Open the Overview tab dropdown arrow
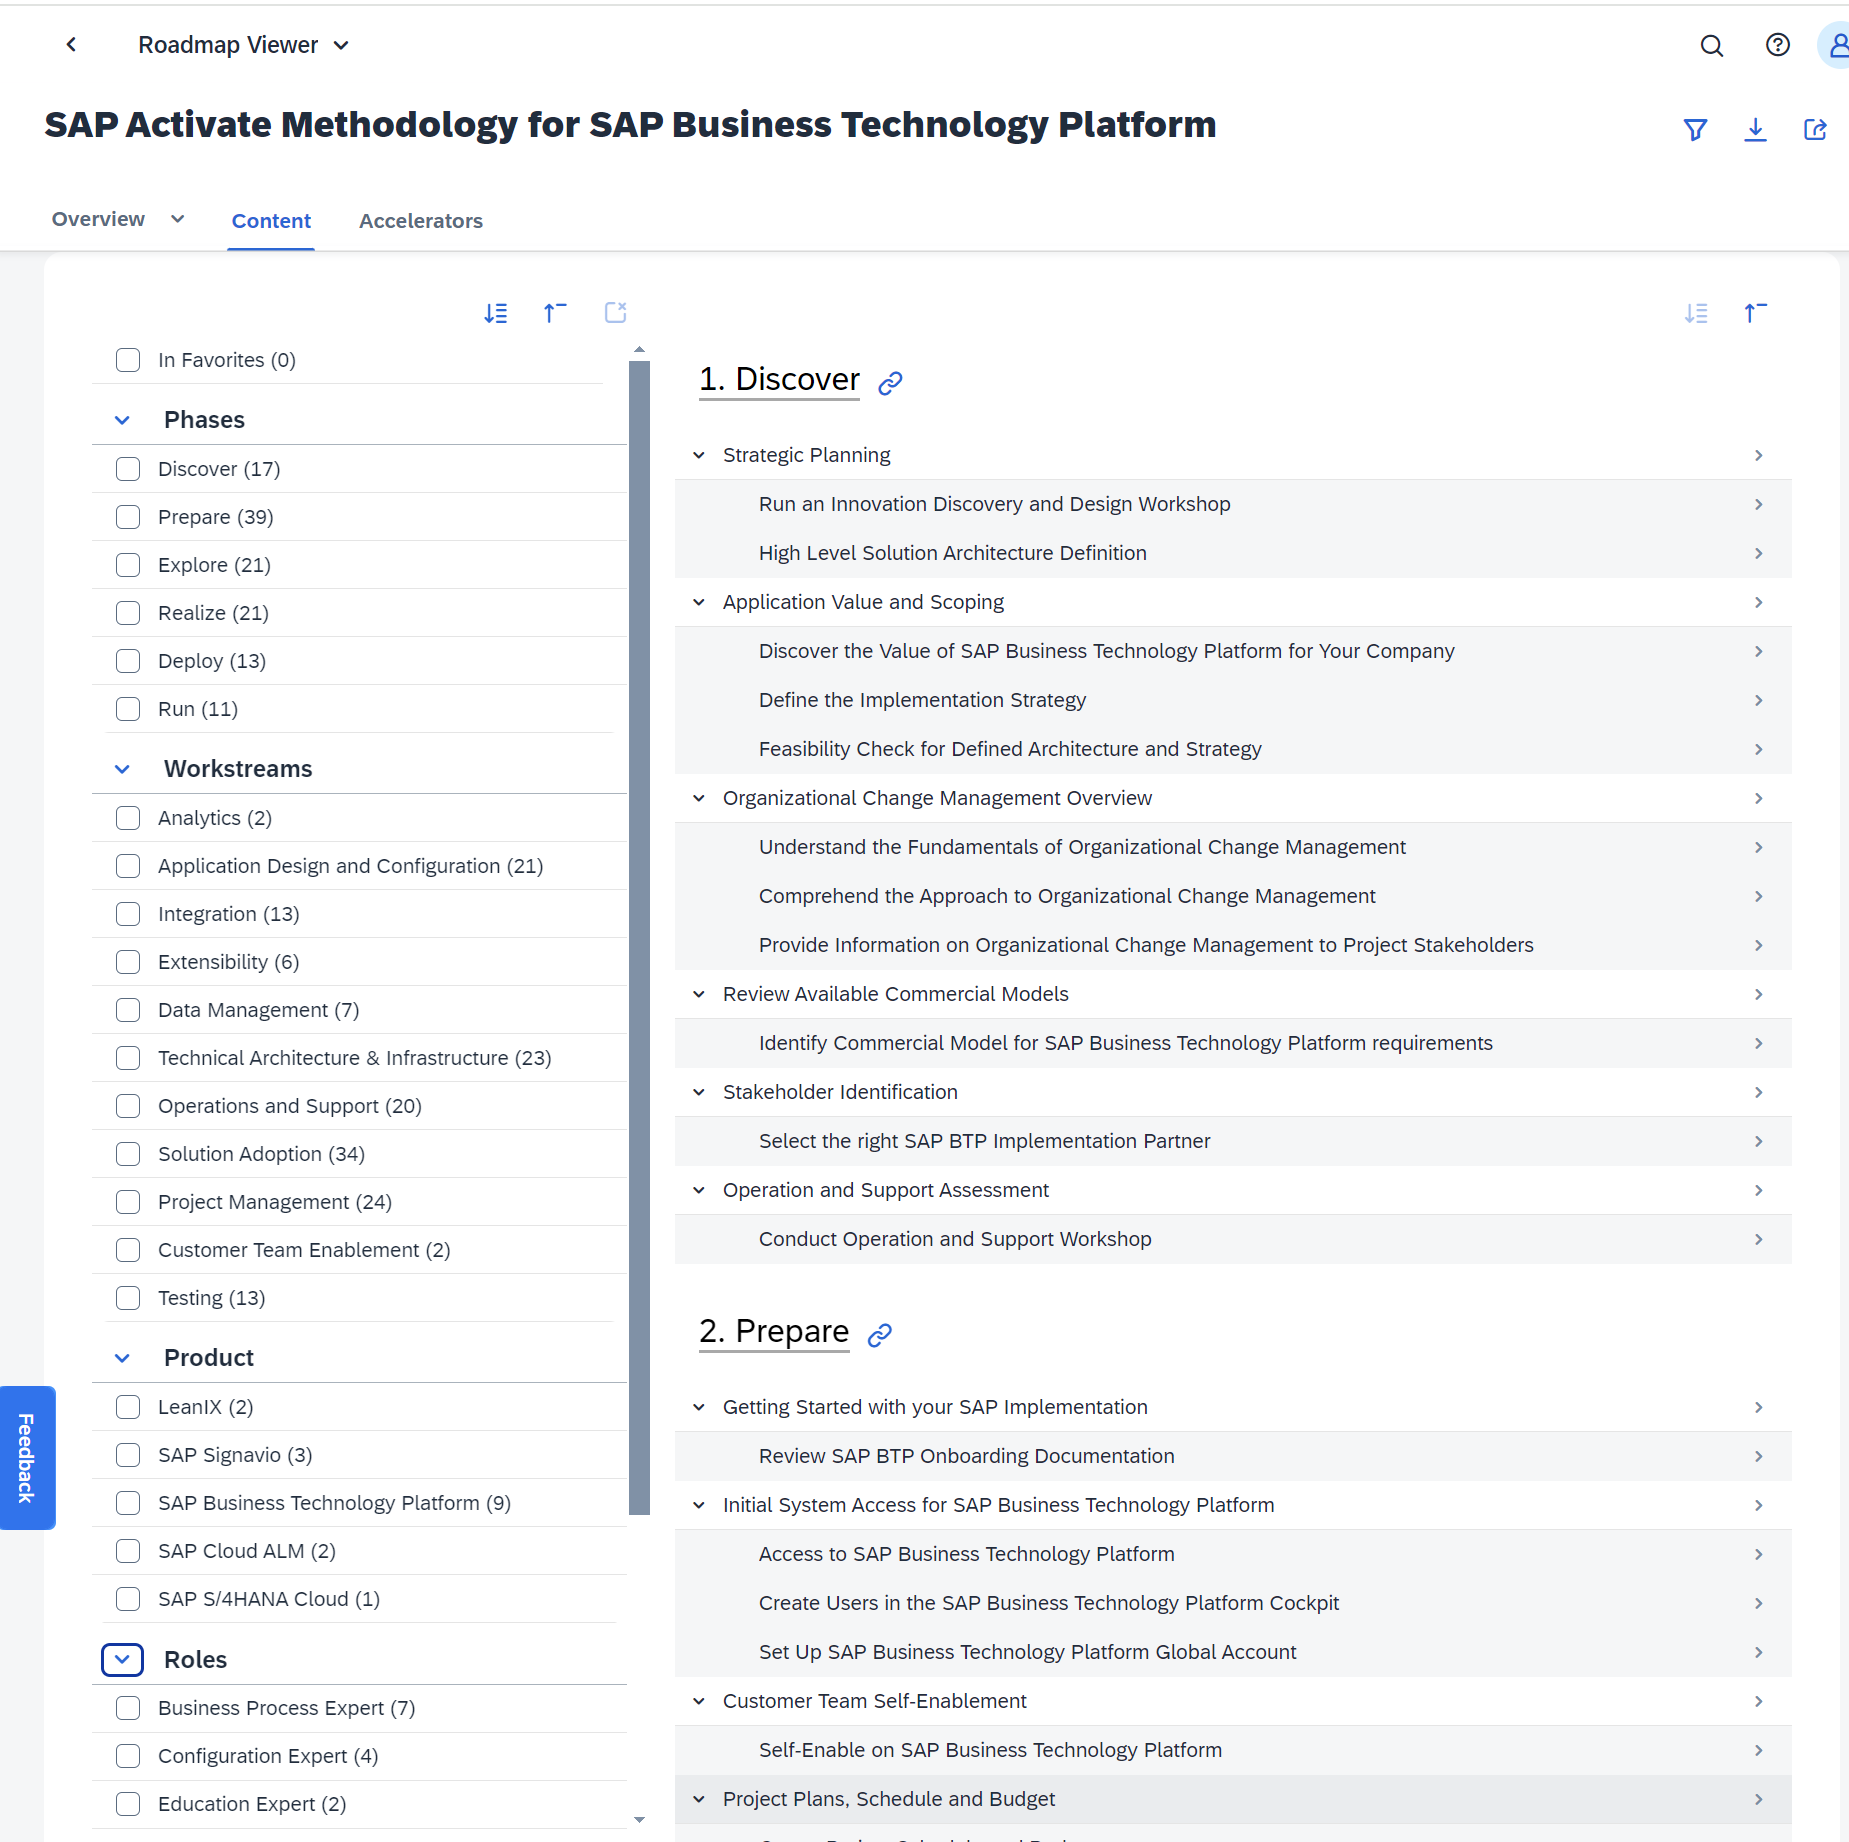1849x1842 pixels. click(178, 219)
